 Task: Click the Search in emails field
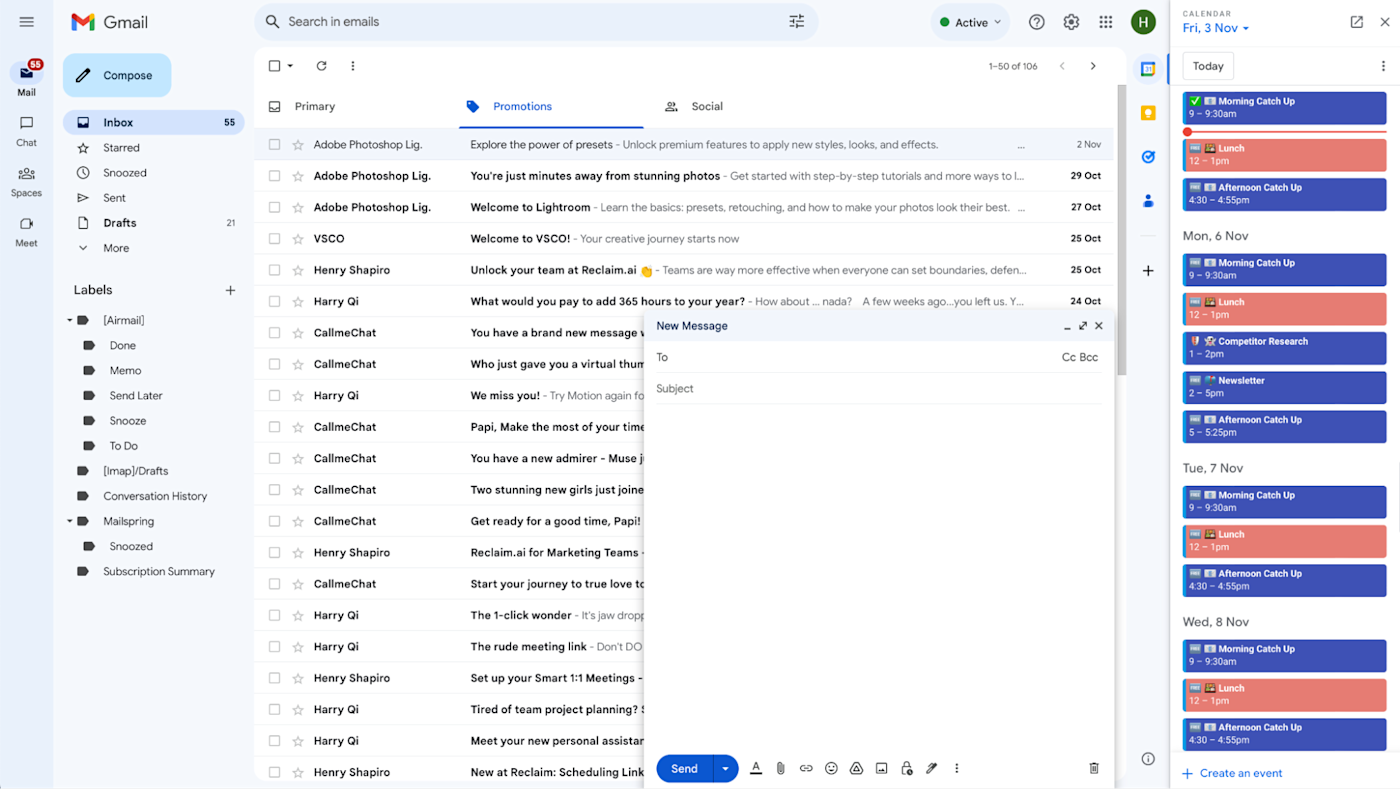(x=535, y=22)
